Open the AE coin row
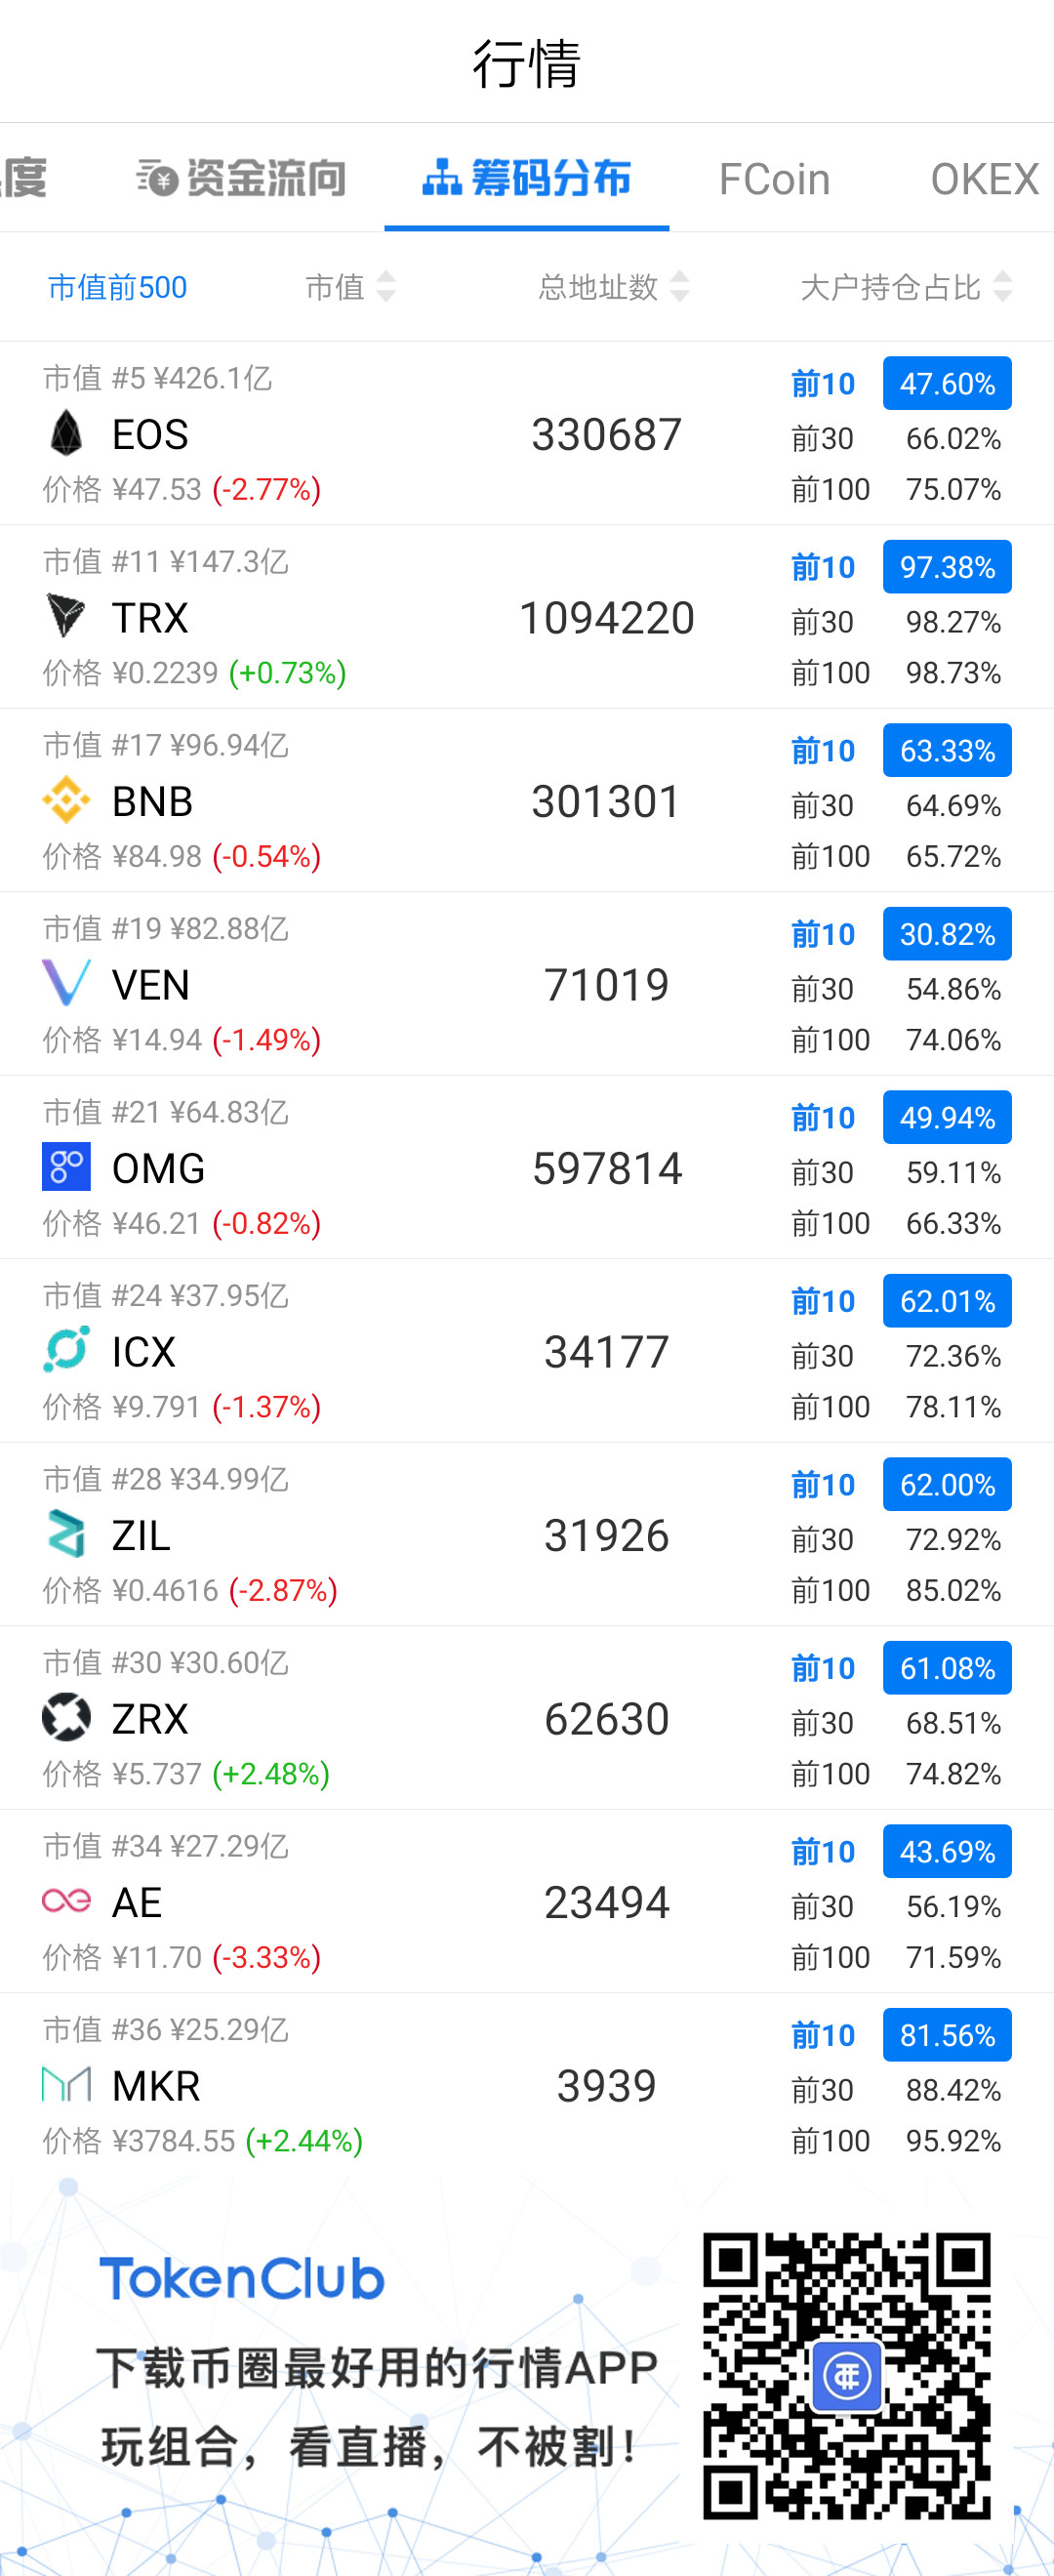 [x=527, y=1901]
